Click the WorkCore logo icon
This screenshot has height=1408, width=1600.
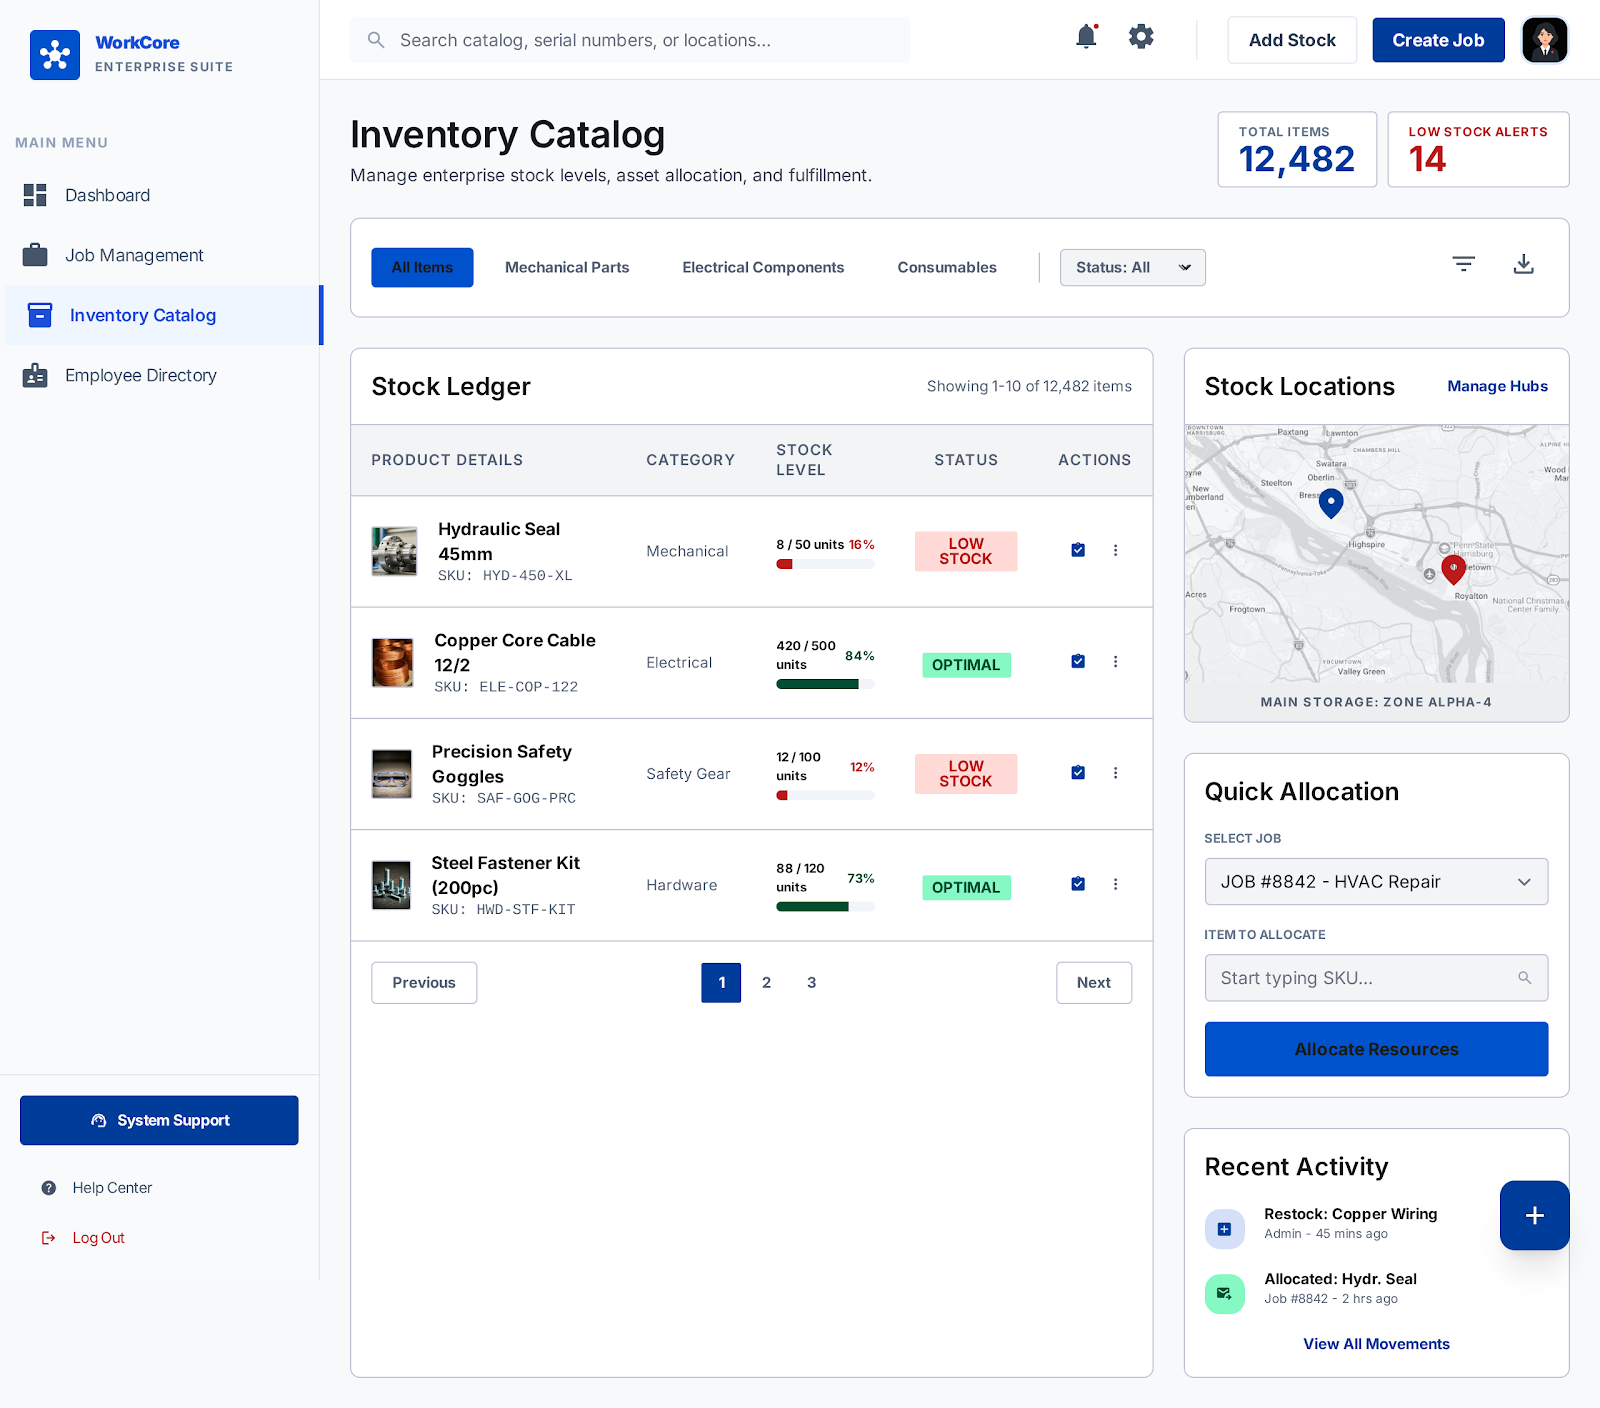click(55, 55)
